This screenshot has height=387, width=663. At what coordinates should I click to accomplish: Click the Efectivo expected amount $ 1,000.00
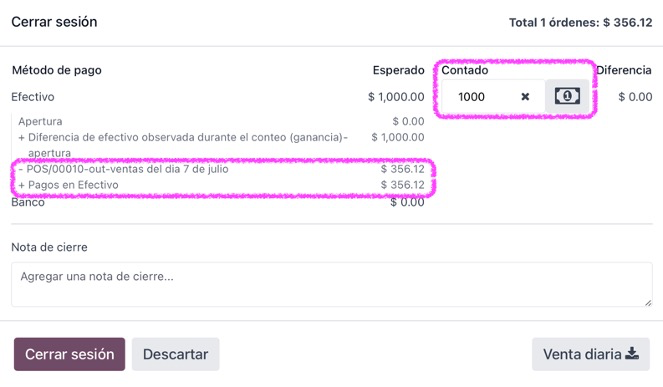(x=396, y=97)
